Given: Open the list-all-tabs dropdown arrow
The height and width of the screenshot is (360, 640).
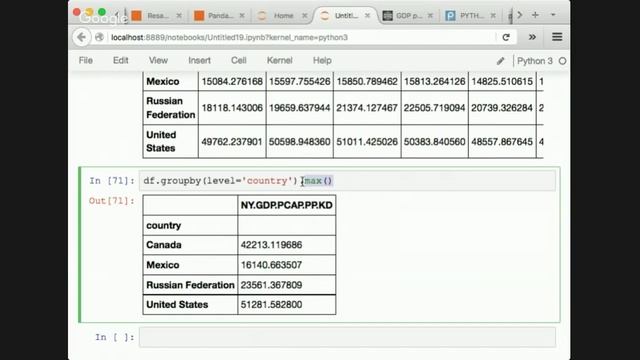Looking at the screenshot, I should (x=553, y=15).
